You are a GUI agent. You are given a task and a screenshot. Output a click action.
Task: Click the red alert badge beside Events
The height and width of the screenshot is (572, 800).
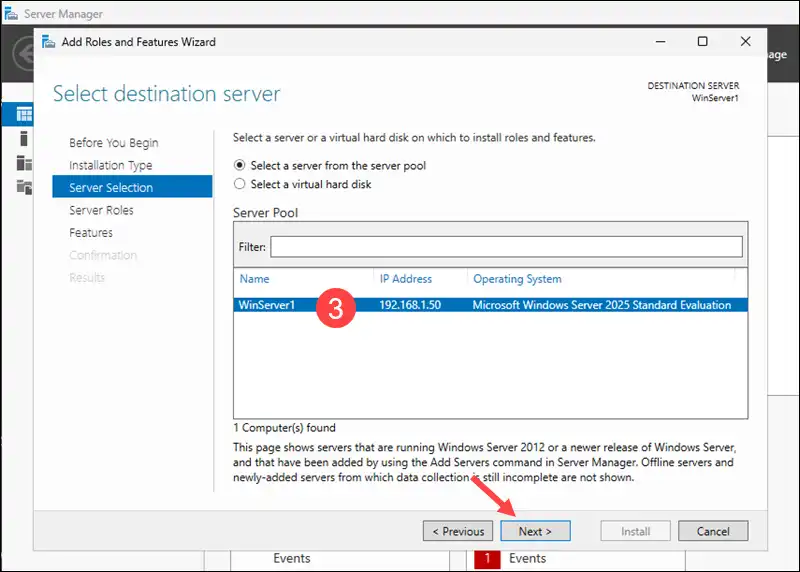tap(487, 558)
